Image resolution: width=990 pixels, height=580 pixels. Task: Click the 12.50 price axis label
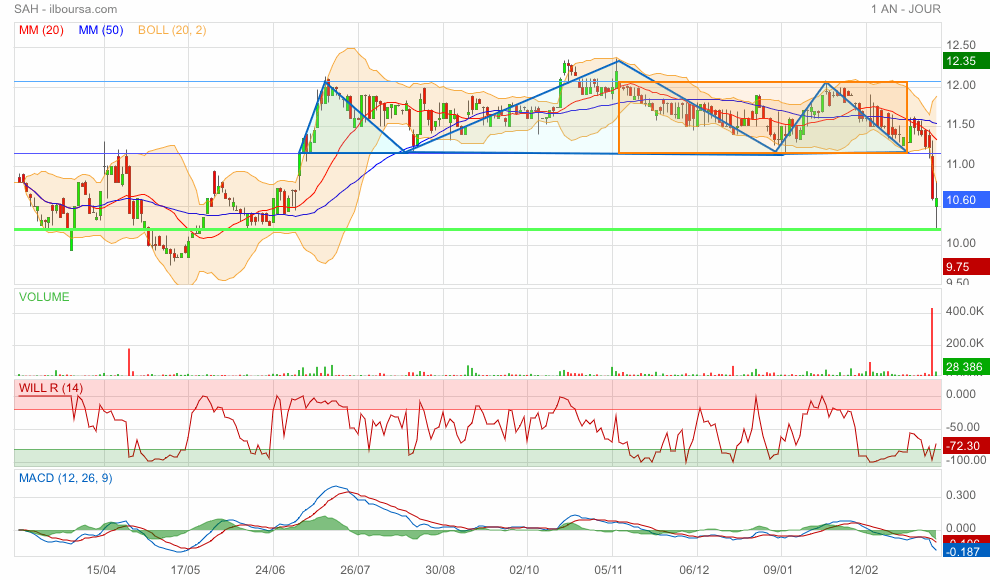[961, 45]
